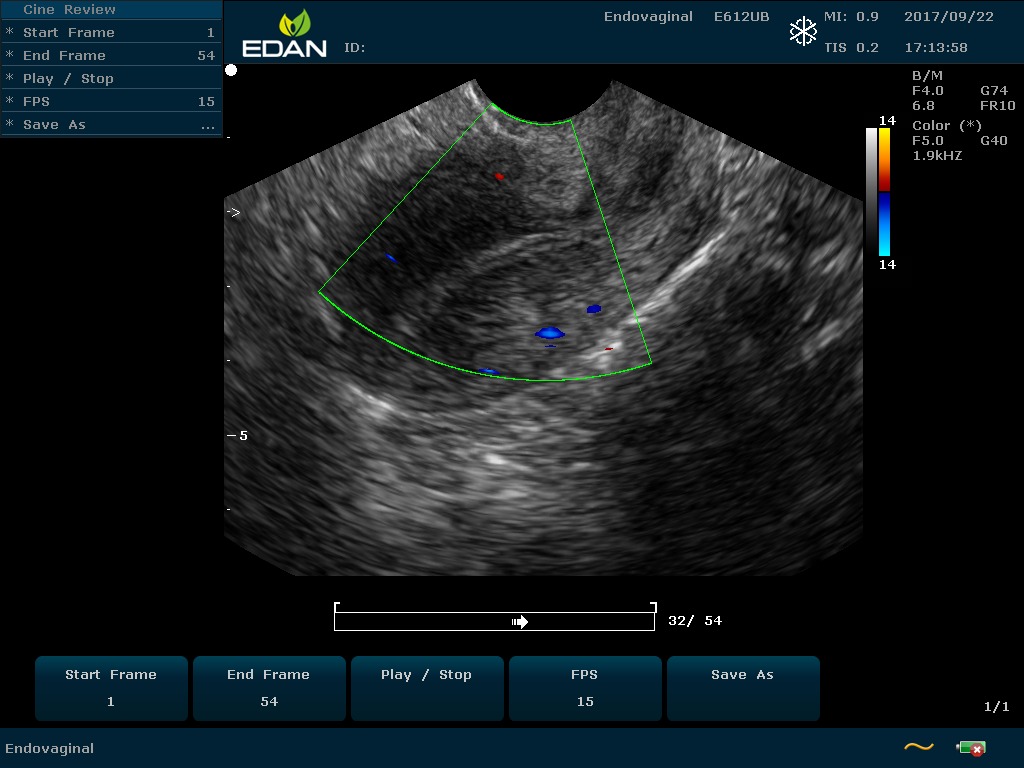
Task: Click the focus position arrow marker
Action: pos(233,213)
